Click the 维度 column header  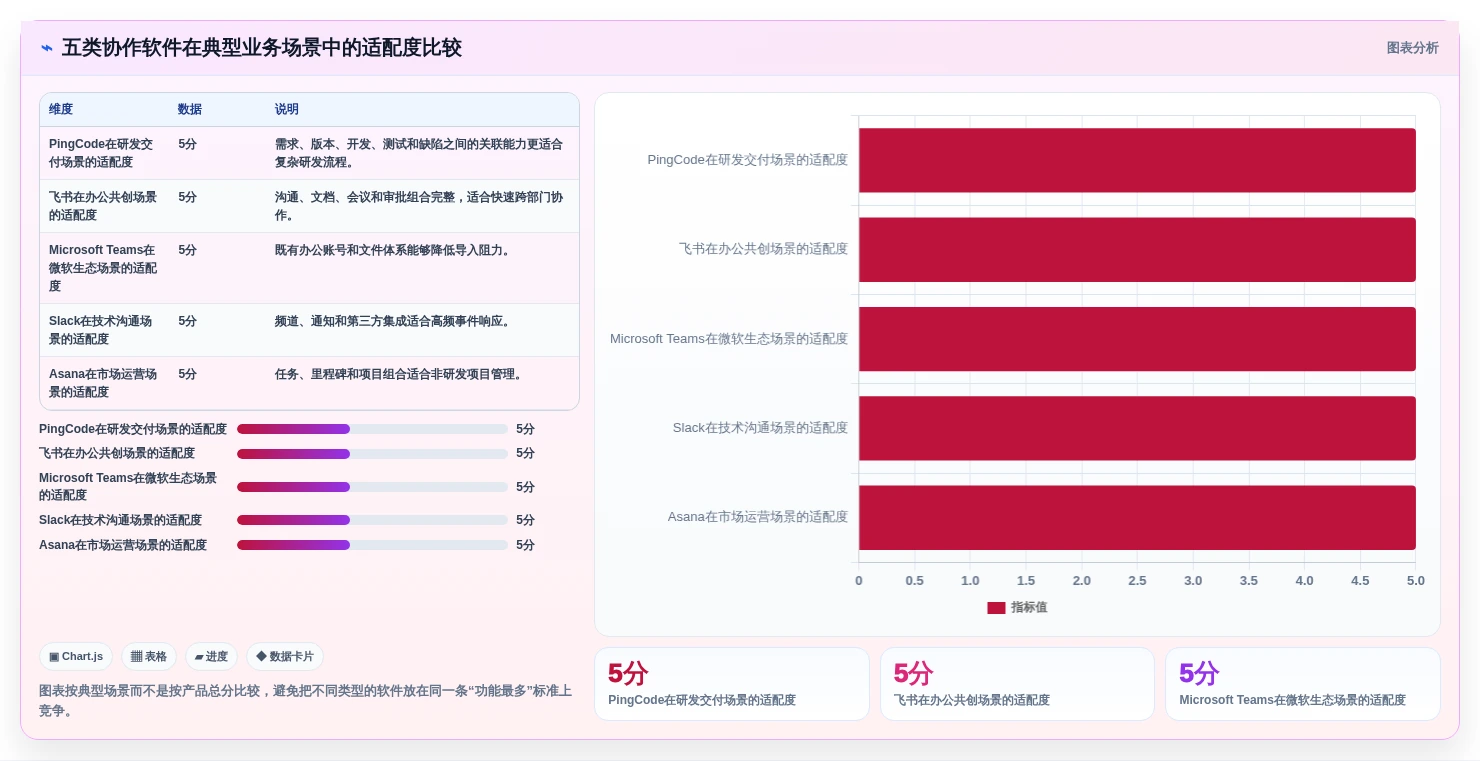coord(61,110)
